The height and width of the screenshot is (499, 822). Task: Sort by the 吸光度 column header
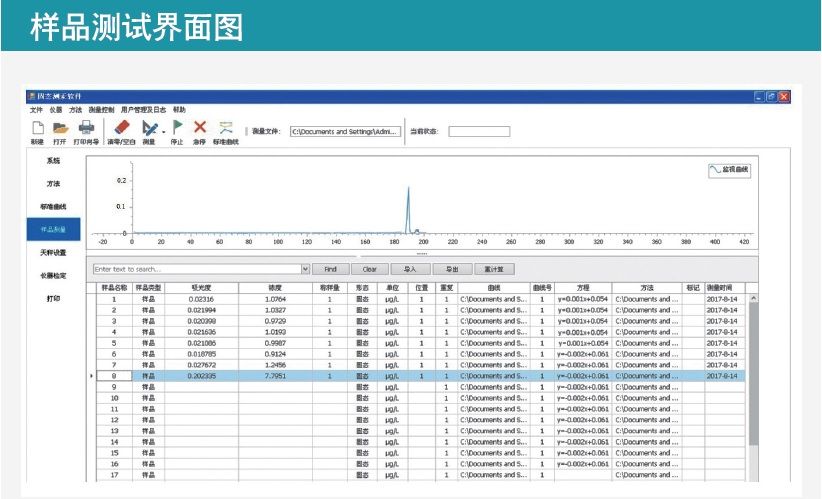[201, 288]
